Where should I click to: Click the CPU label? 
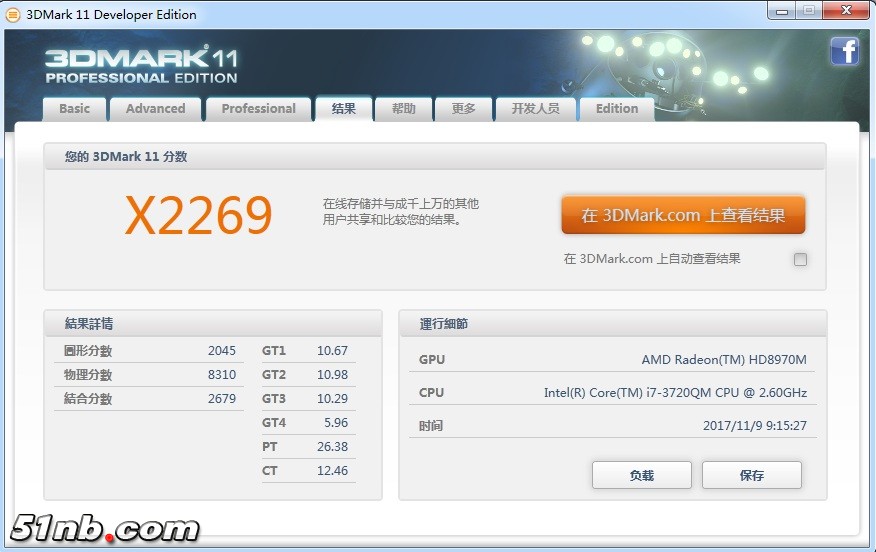(431, 393)
